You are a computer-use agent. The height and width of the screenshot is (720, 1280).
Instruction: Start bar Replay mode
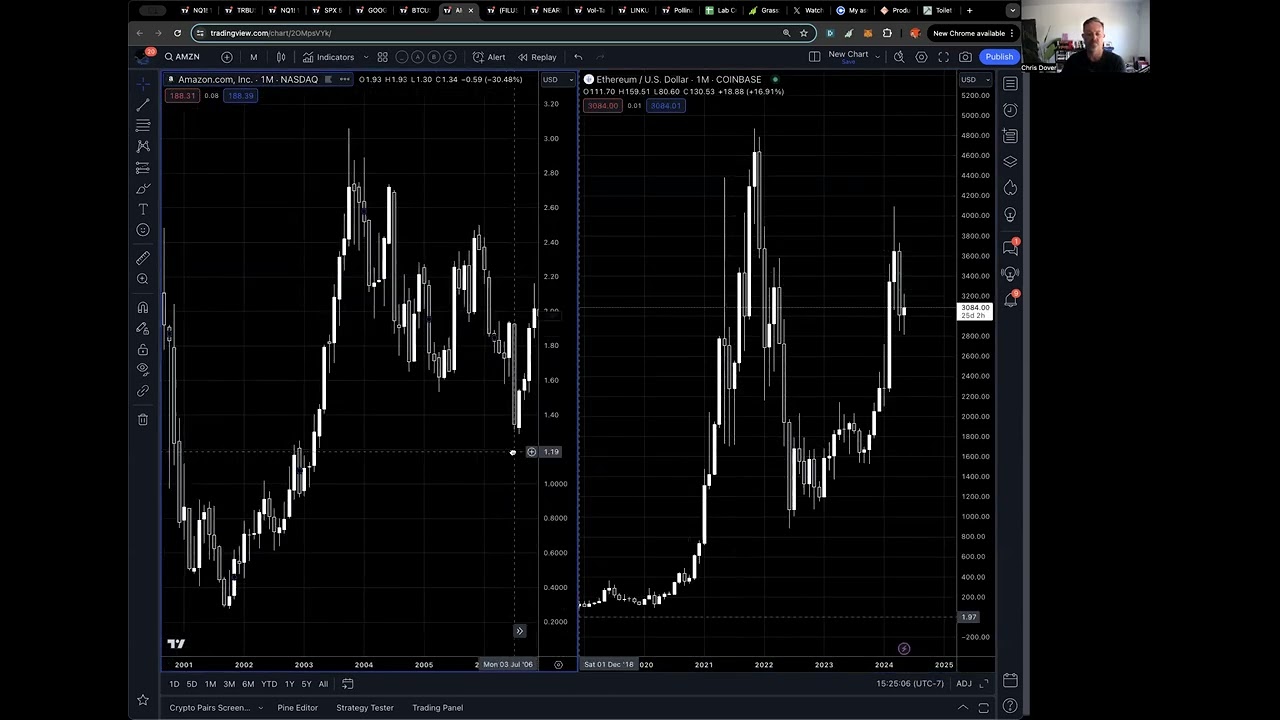click(537, 57)
